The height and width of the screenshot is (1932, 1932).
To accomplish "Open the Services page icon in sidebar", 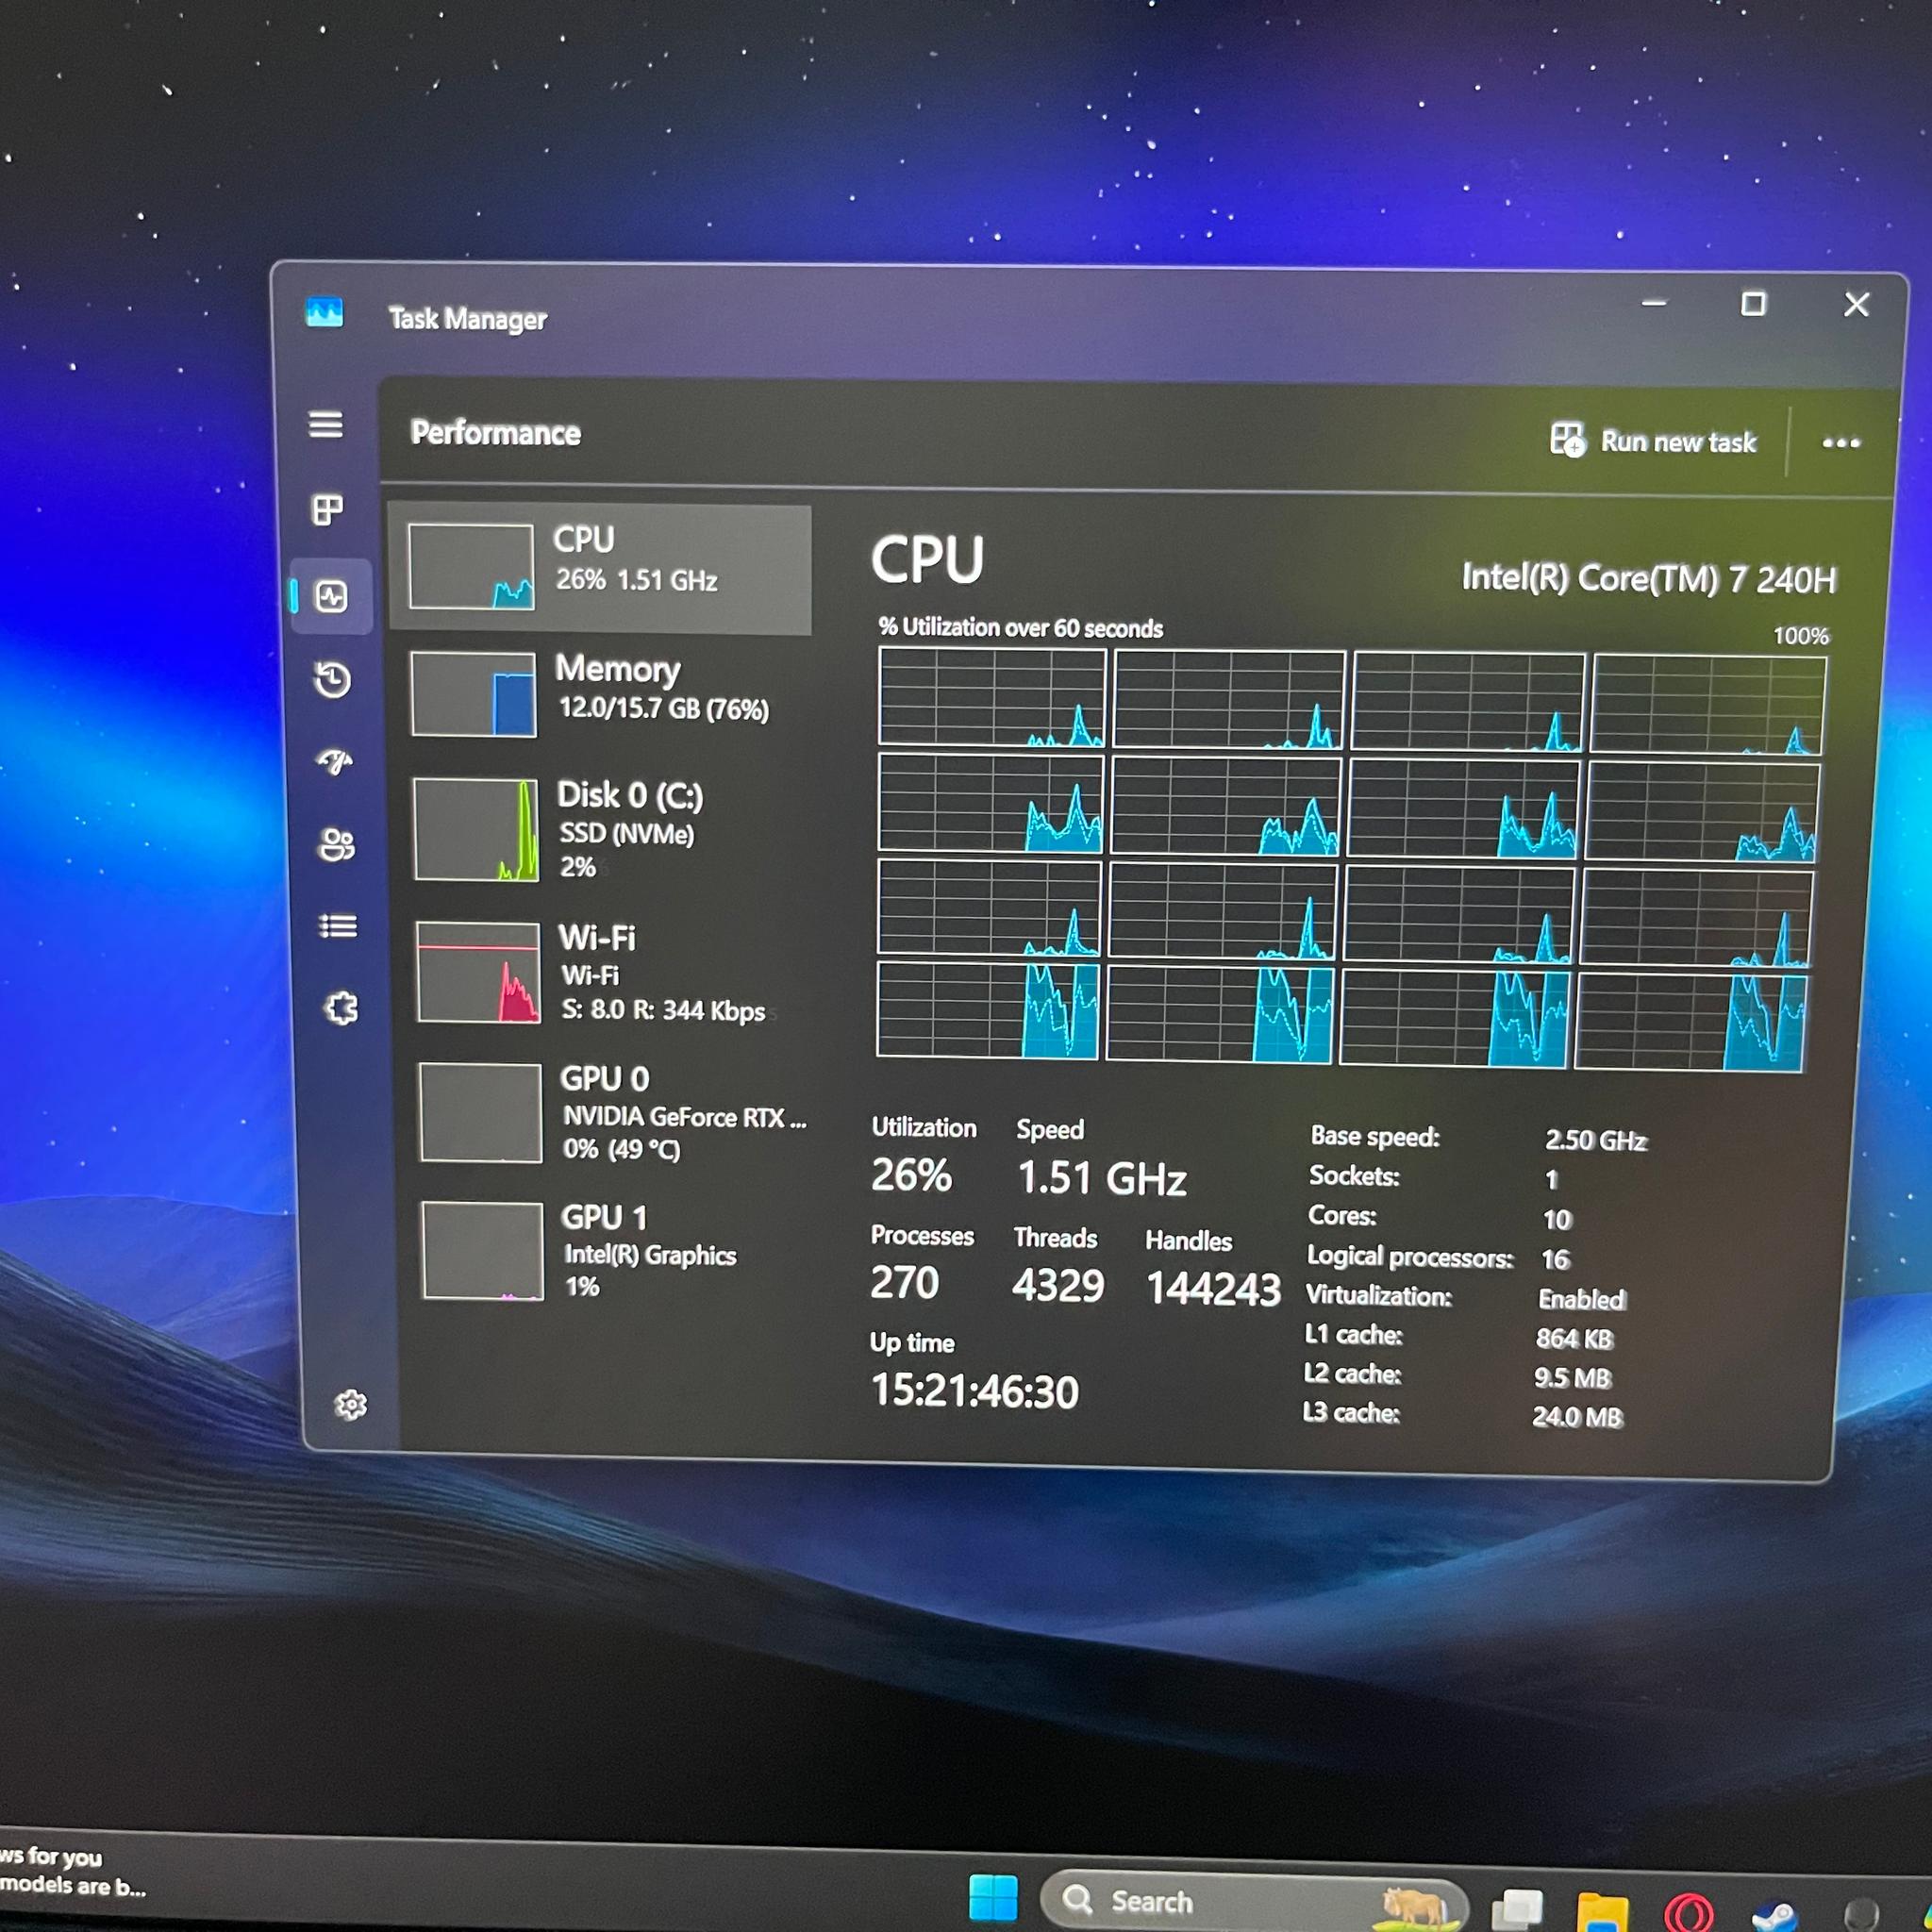I will (341, 1008).
